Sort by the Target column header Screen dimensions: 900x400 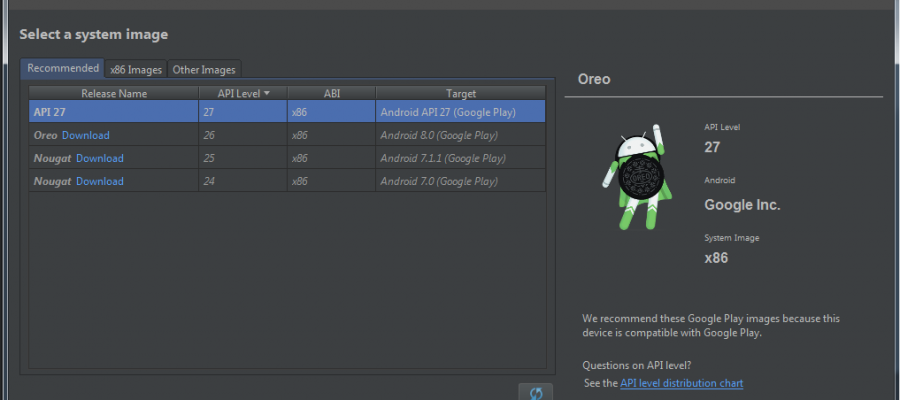click(460, 93)
